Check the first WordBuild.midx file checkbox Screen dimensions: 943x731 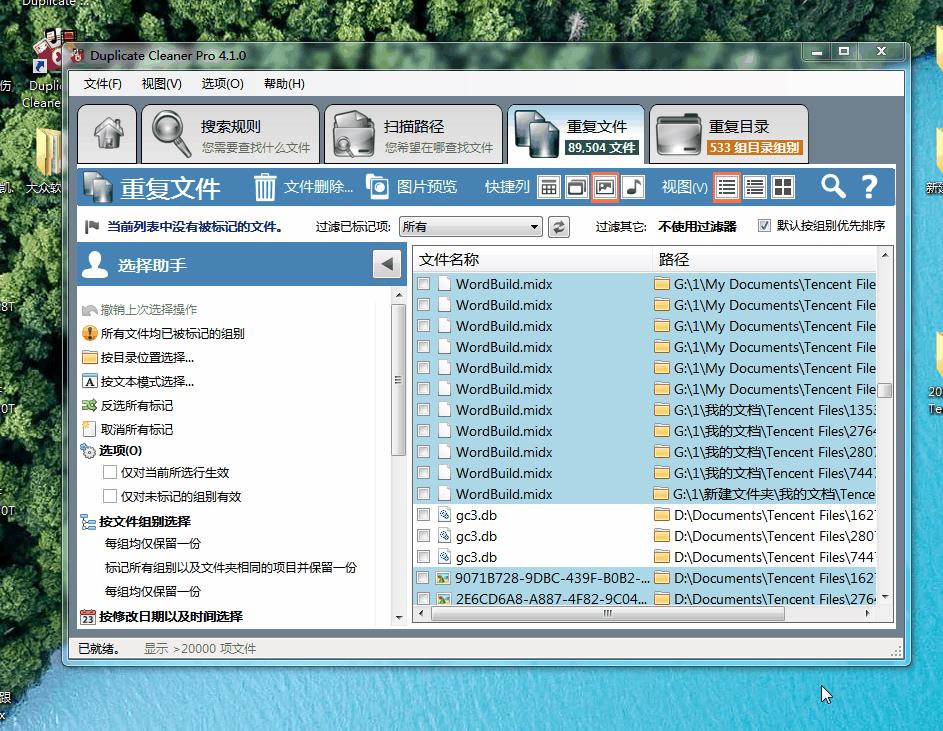coord(424,284)
